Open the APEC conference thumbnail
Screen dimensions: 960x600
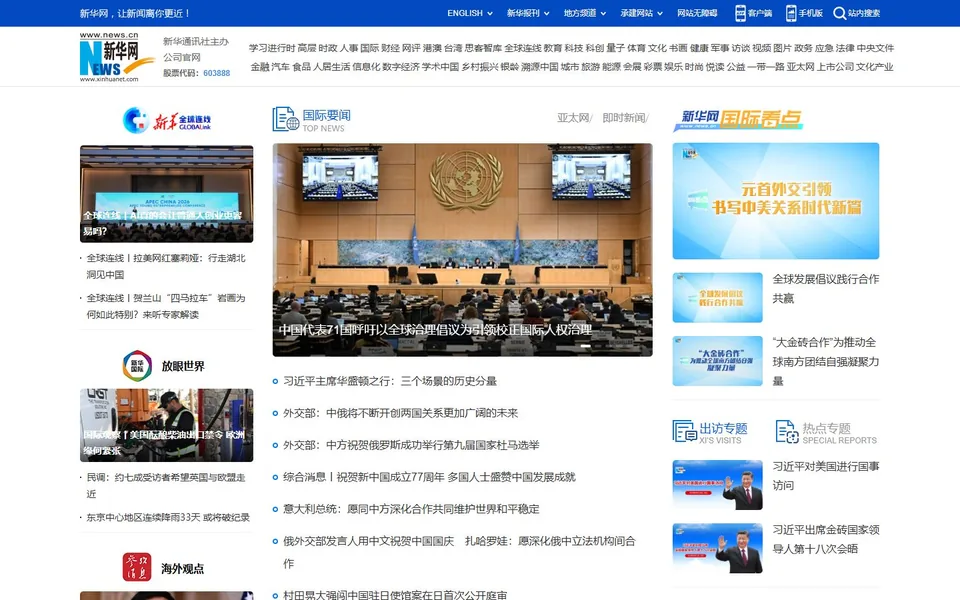point(167,193)
